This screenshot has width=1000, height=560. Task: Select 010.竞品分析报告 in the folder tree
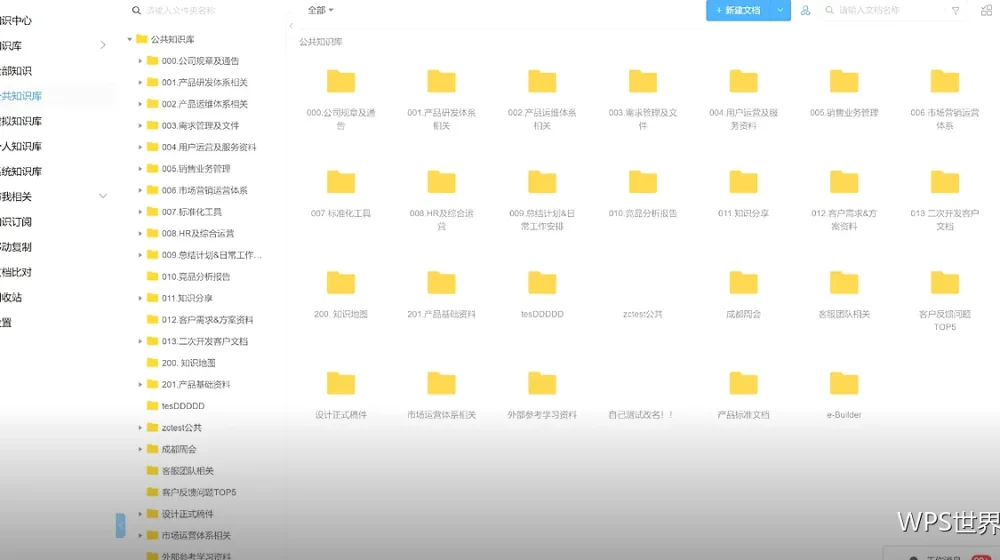coord(195,276)
